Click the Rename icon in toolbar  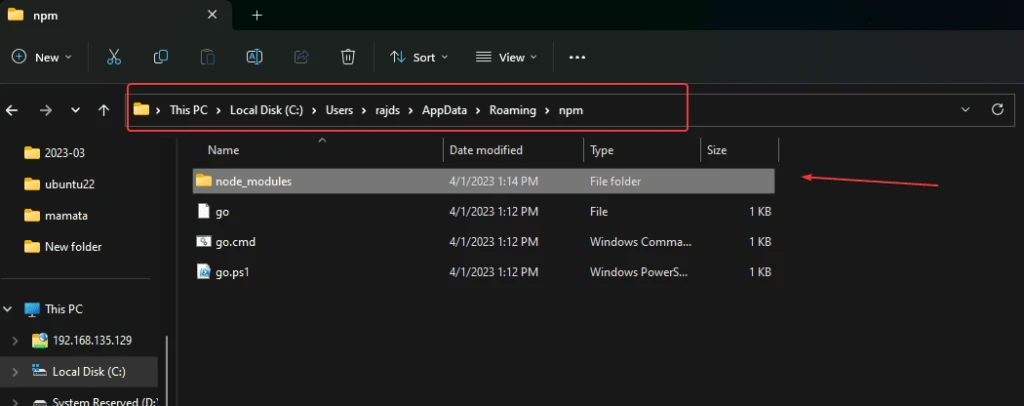click(x=254, y=57)
